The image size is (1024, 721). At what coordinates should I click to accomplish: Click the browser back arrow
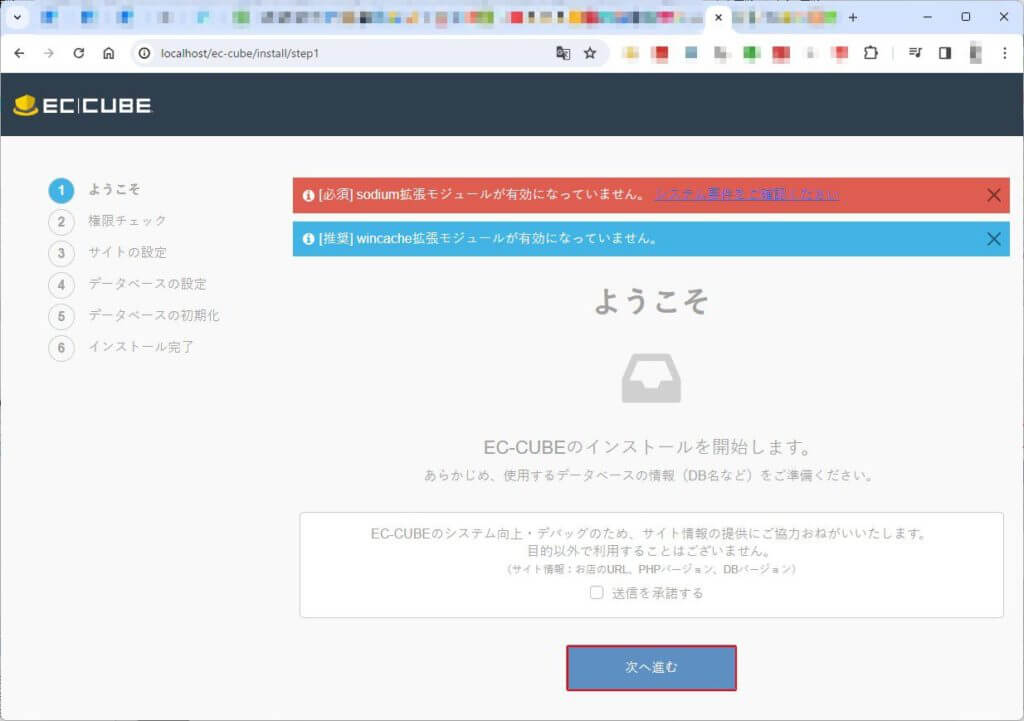[19, 53]
